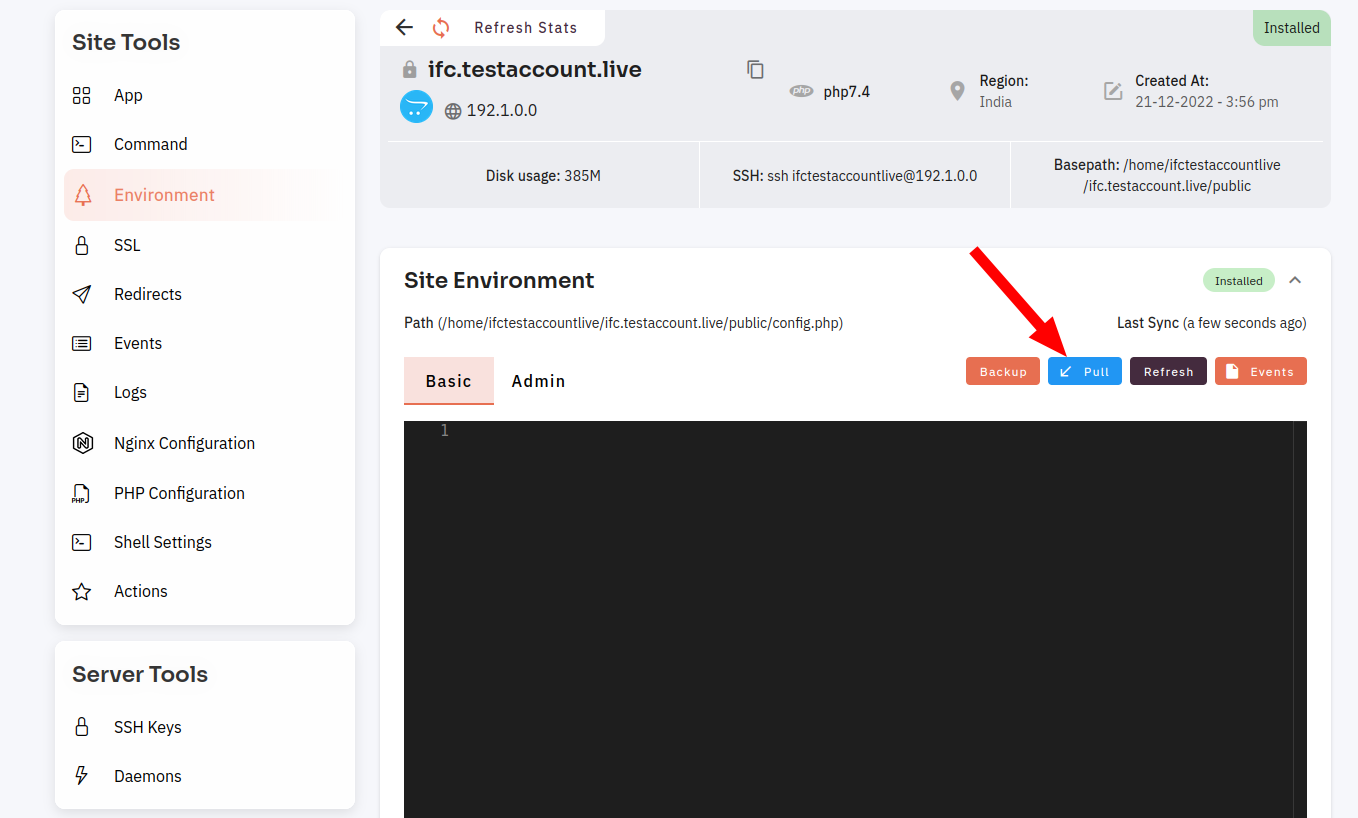Viewport: 1358px width, 818px height.
Task: Click the Nginx Configuration hexagon icon
Action: tap(82, 443)
